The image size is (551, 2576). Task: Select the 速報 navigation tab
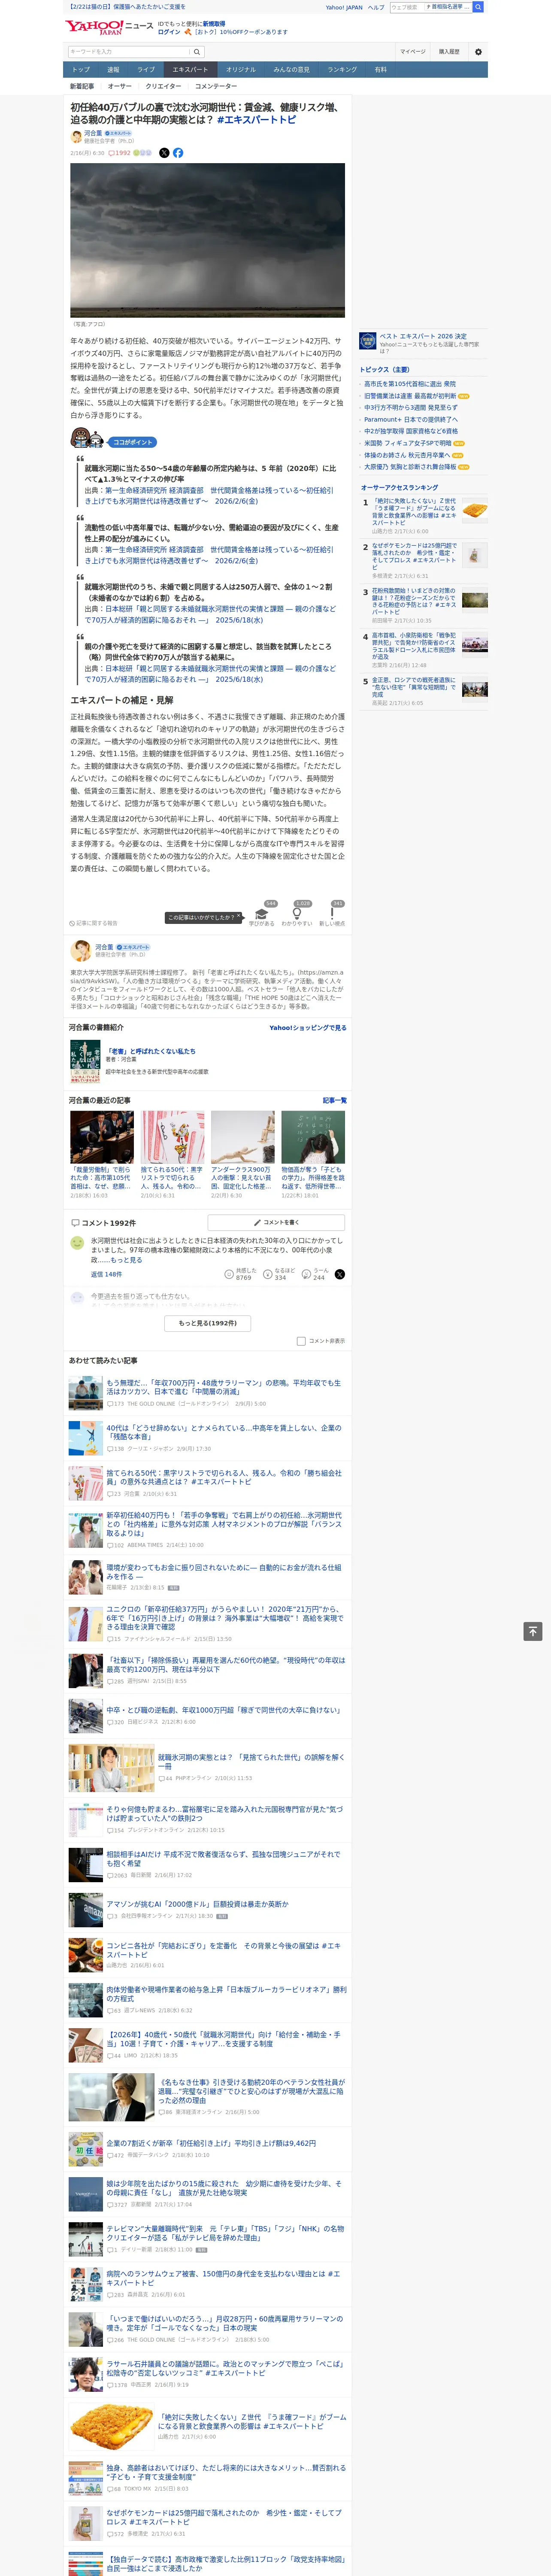pyautogui.click(x=113, y=70)
